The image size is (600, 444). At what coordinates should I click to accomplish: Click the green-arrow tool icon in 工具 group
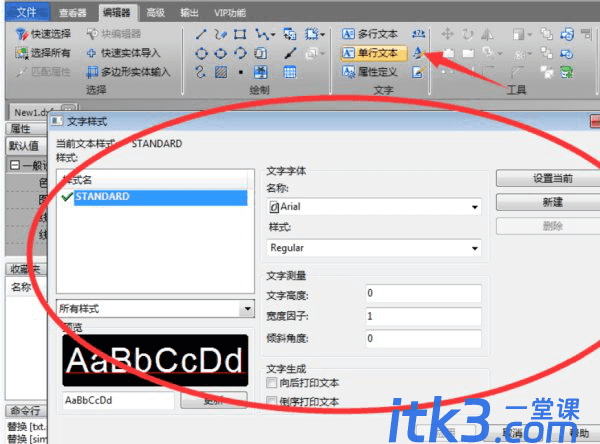567,72
